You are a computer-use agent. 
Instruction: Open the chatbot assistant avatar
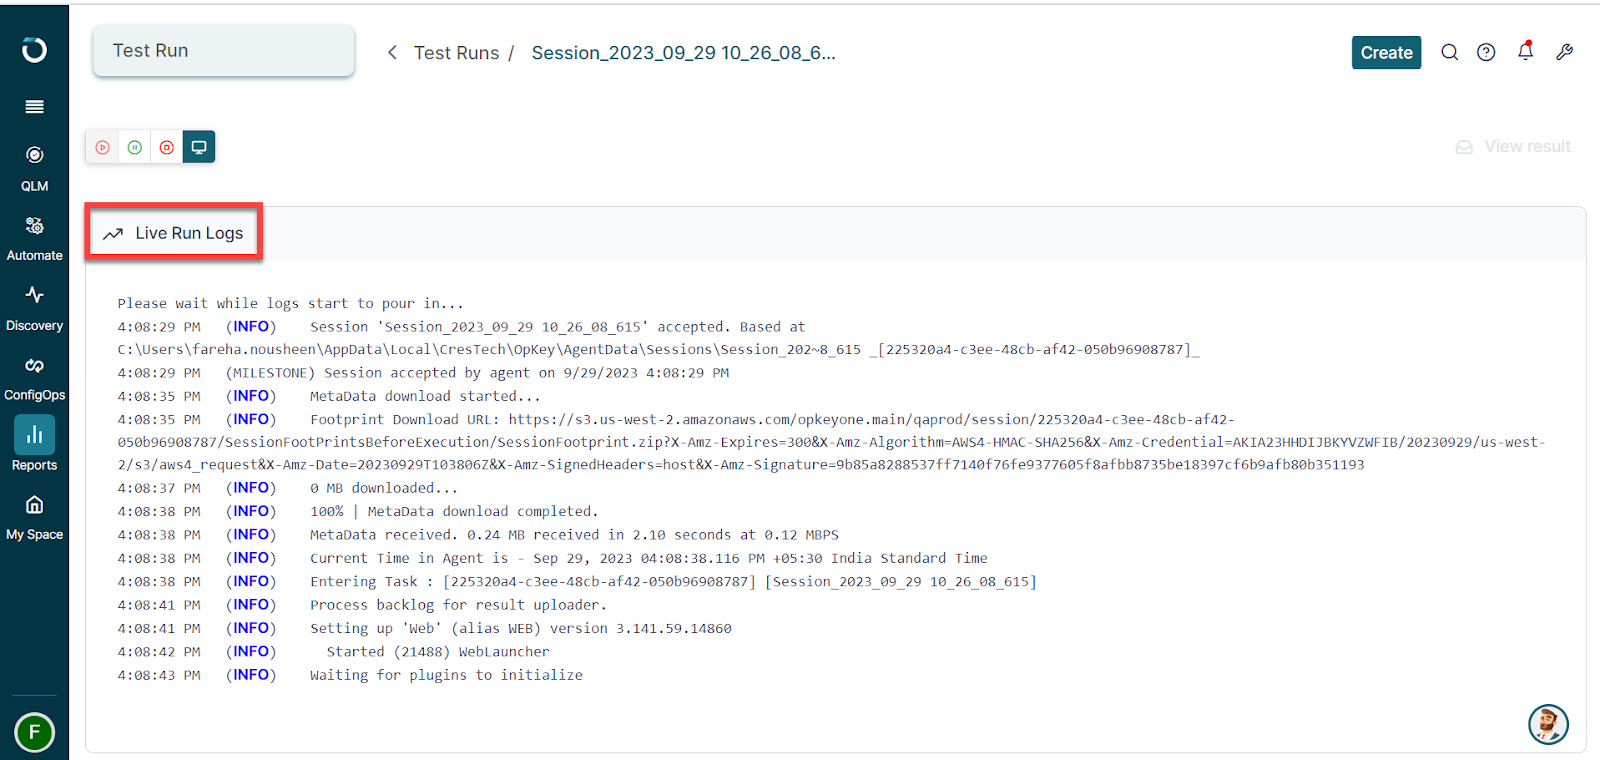pyautogui.click(x=1548, y=724)
